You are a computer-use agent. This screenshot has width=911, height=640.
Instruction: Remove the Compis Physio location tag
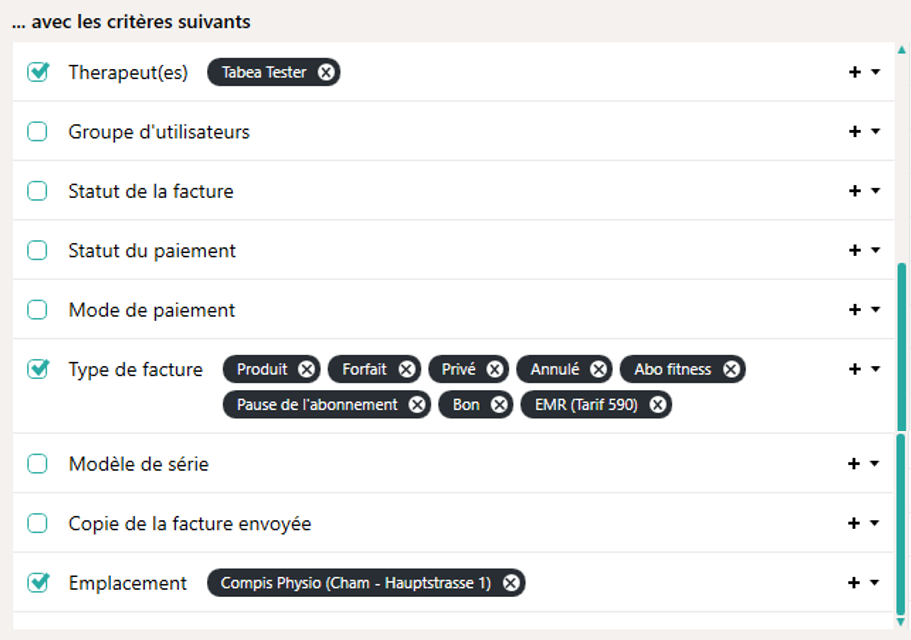(511, 583)
